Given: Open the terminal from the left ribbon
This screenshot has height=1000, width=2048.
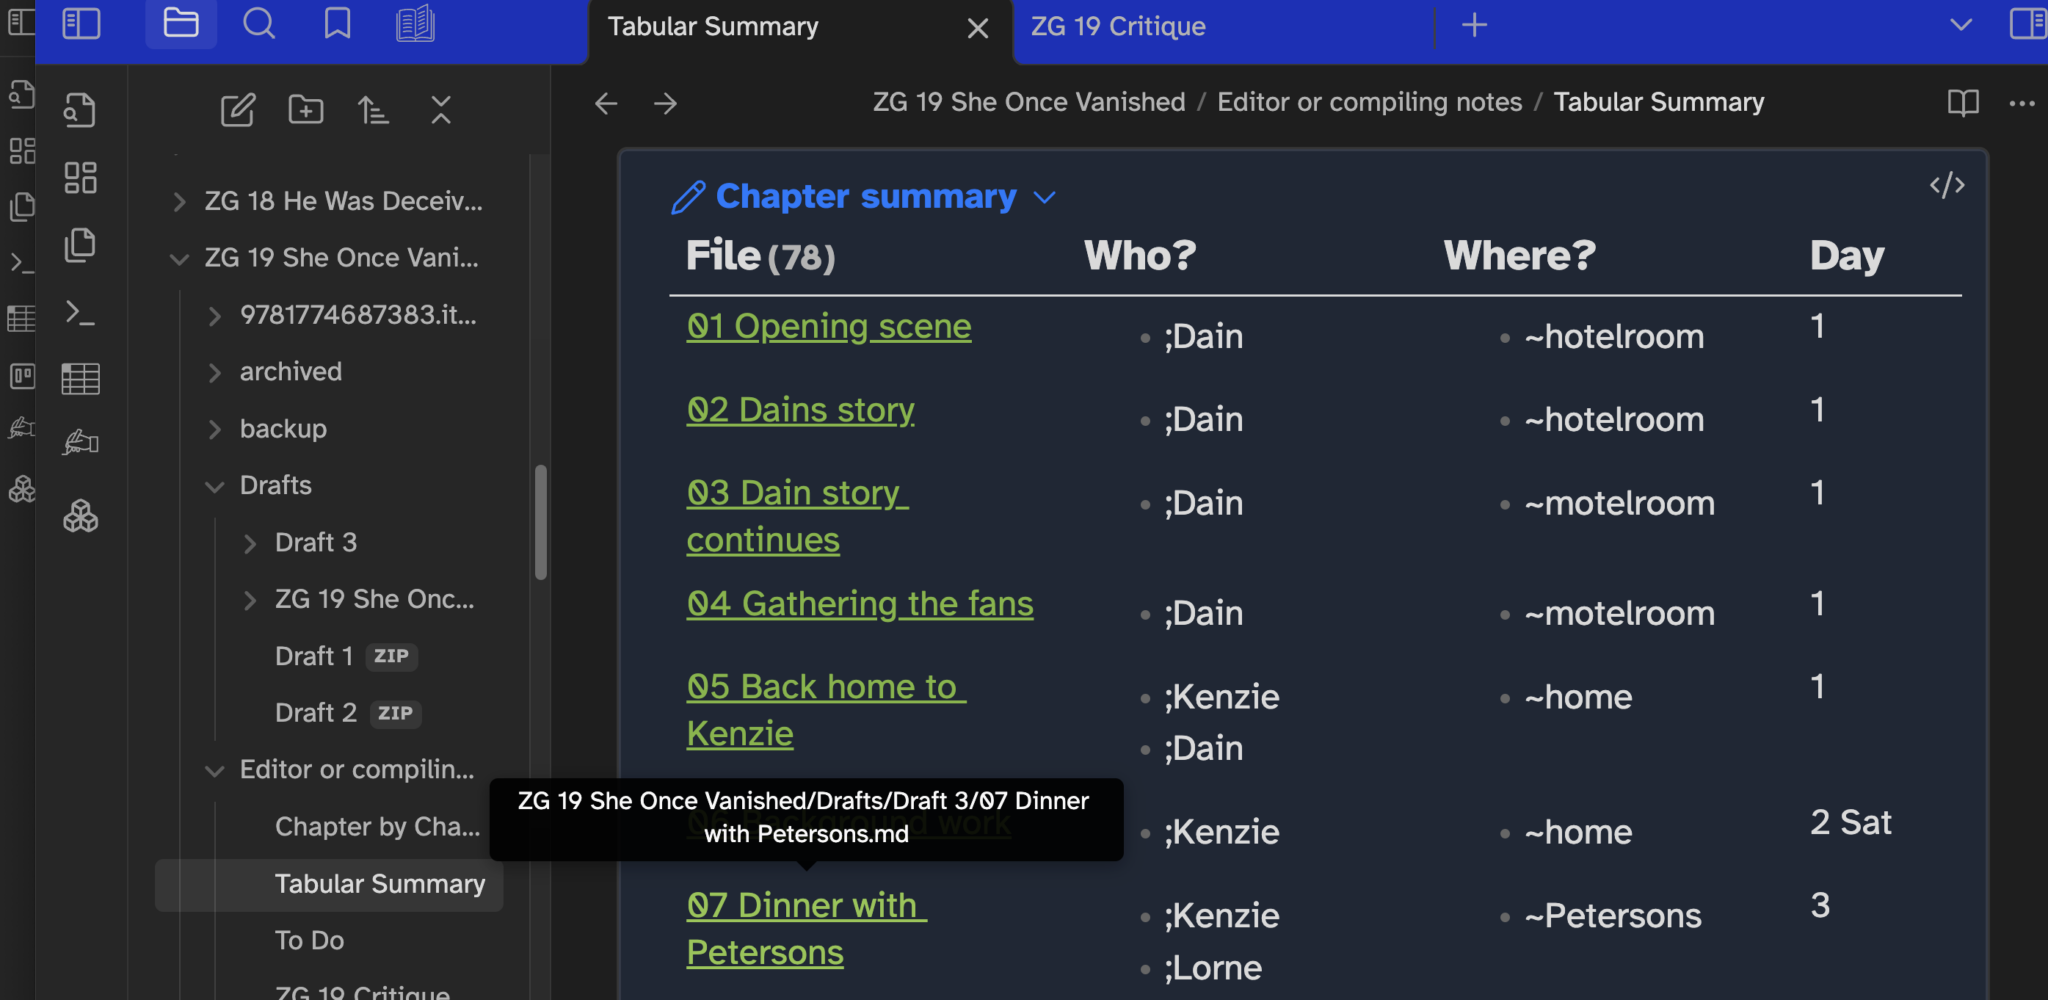Looking at the screenshot, I should 80,314.
